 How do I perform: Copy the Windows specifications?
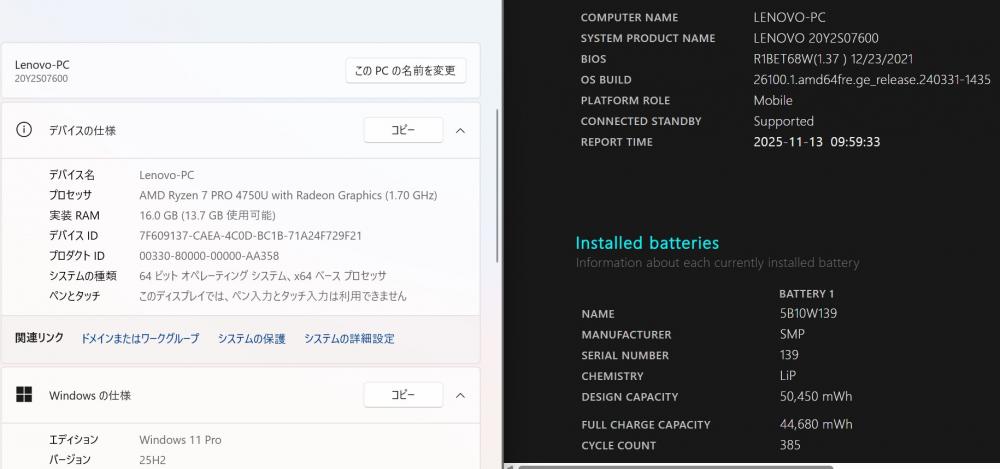(x=403, y=395)
